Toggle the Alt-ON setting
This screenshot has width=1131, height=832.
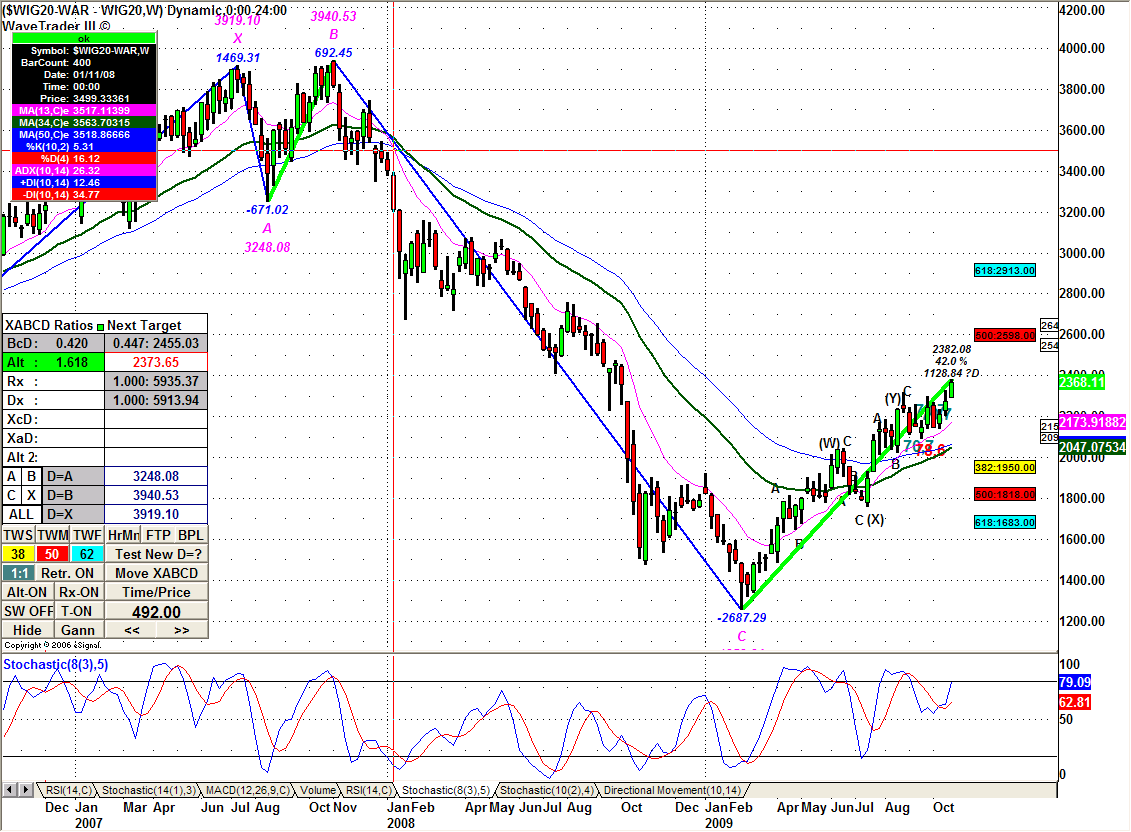pos(27,592)
